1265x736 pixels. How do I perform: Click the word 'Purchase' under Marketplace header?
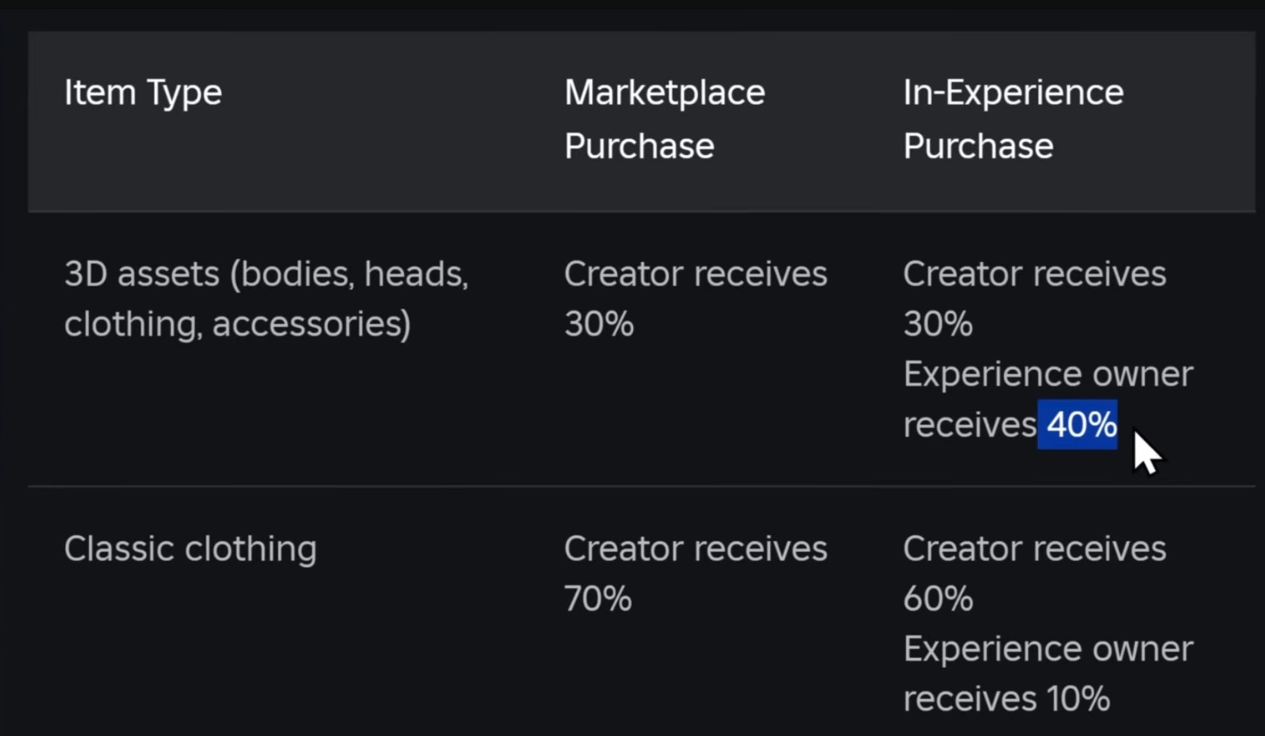tap(639, 146)
